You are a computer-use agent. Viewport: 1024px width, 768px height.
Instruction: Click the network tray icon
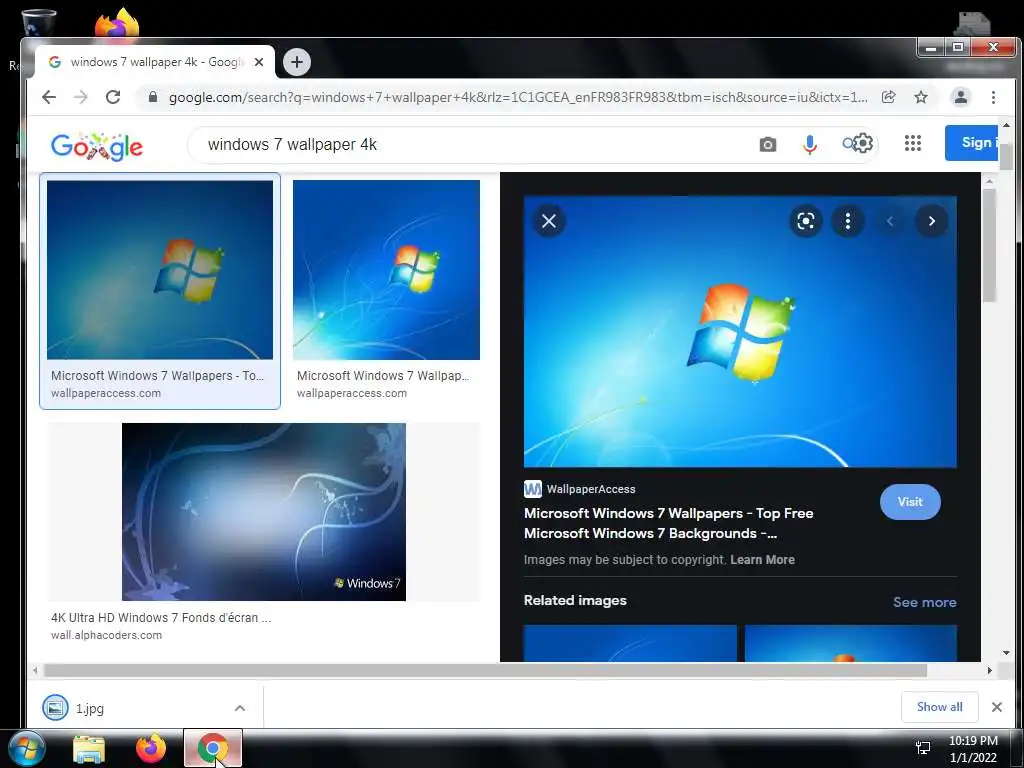click(x=923, y=748)
